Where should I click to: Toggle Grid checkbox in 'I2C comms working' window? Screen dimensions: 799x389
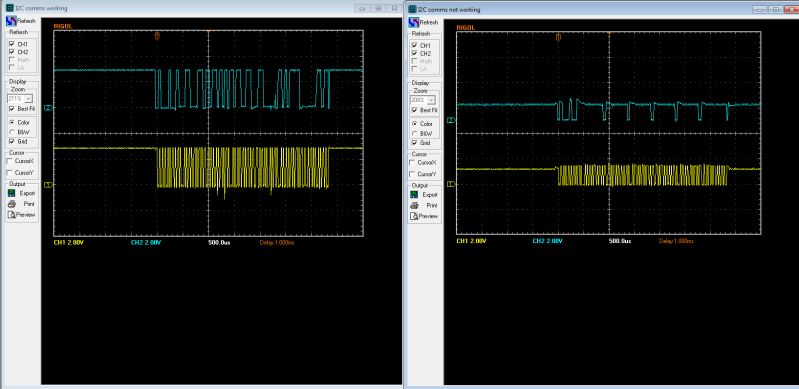12,141
